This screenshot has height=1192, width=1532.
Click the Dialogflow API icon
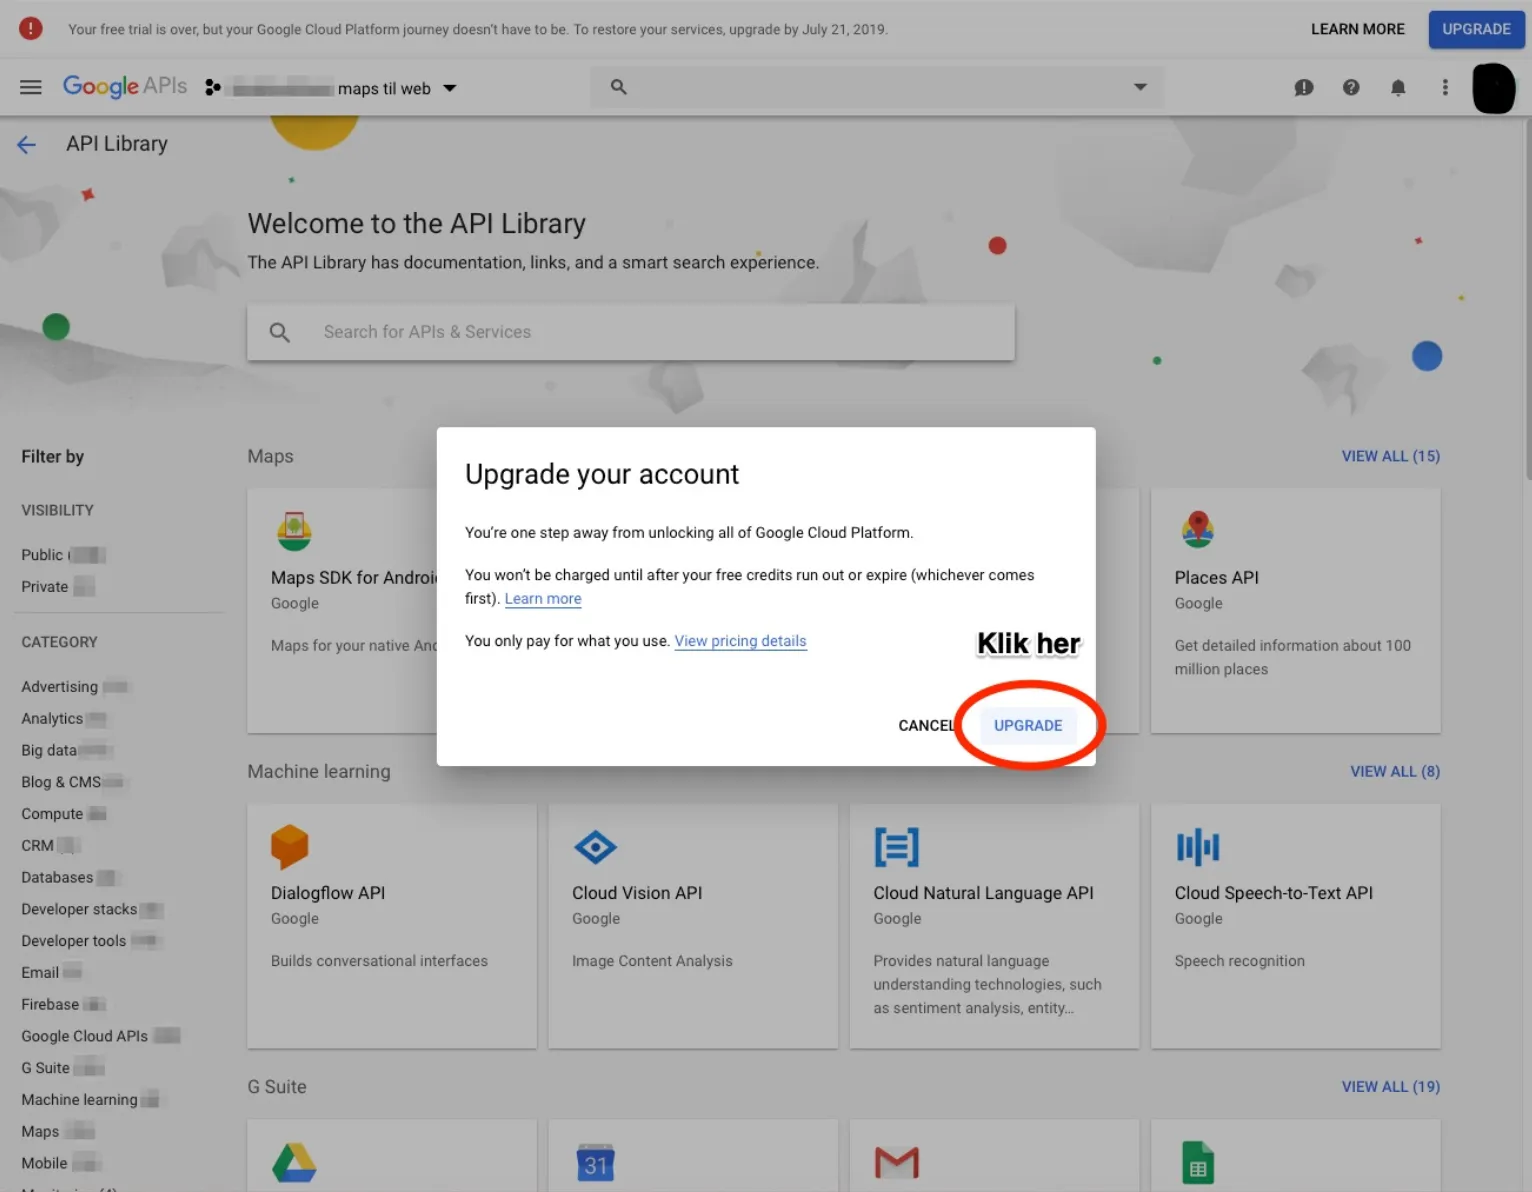(290, 847)
